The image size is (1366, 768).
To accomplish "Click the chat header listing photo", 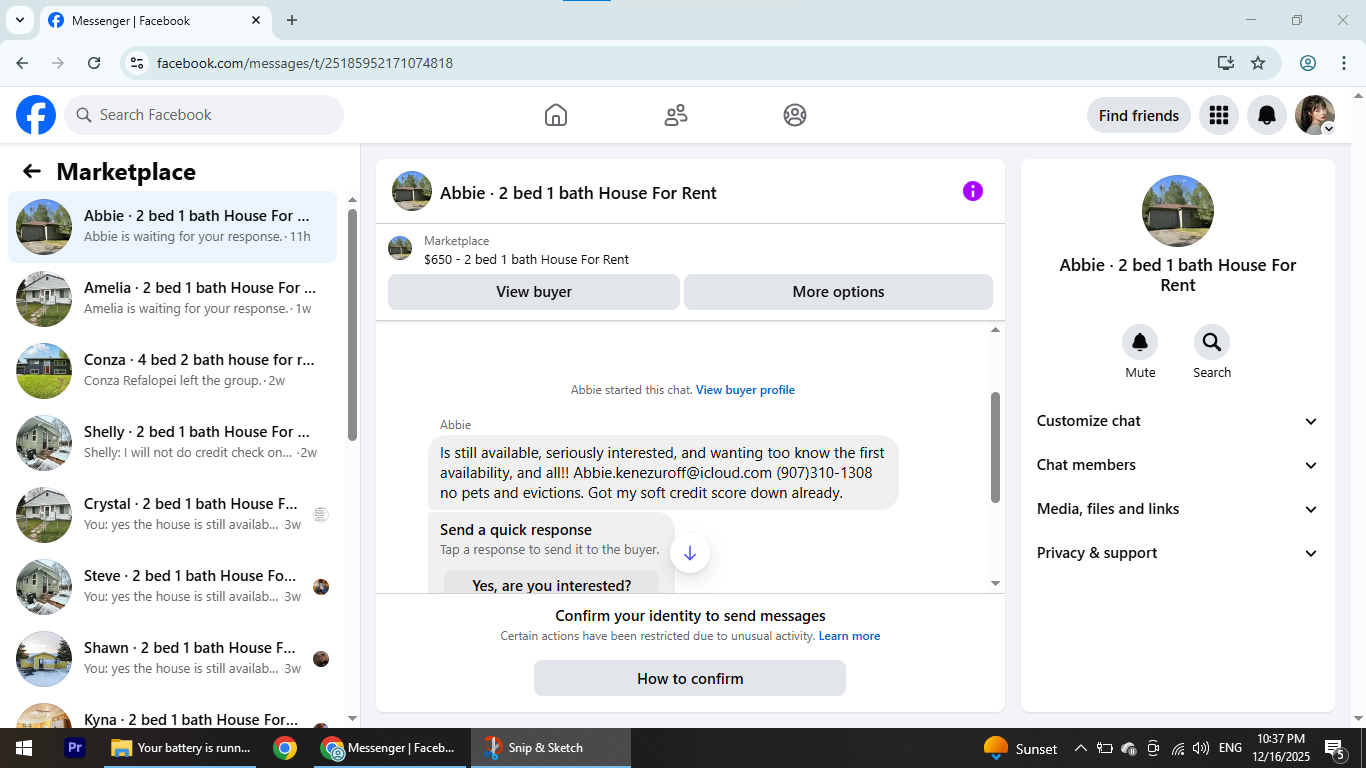I will point(412,191).
